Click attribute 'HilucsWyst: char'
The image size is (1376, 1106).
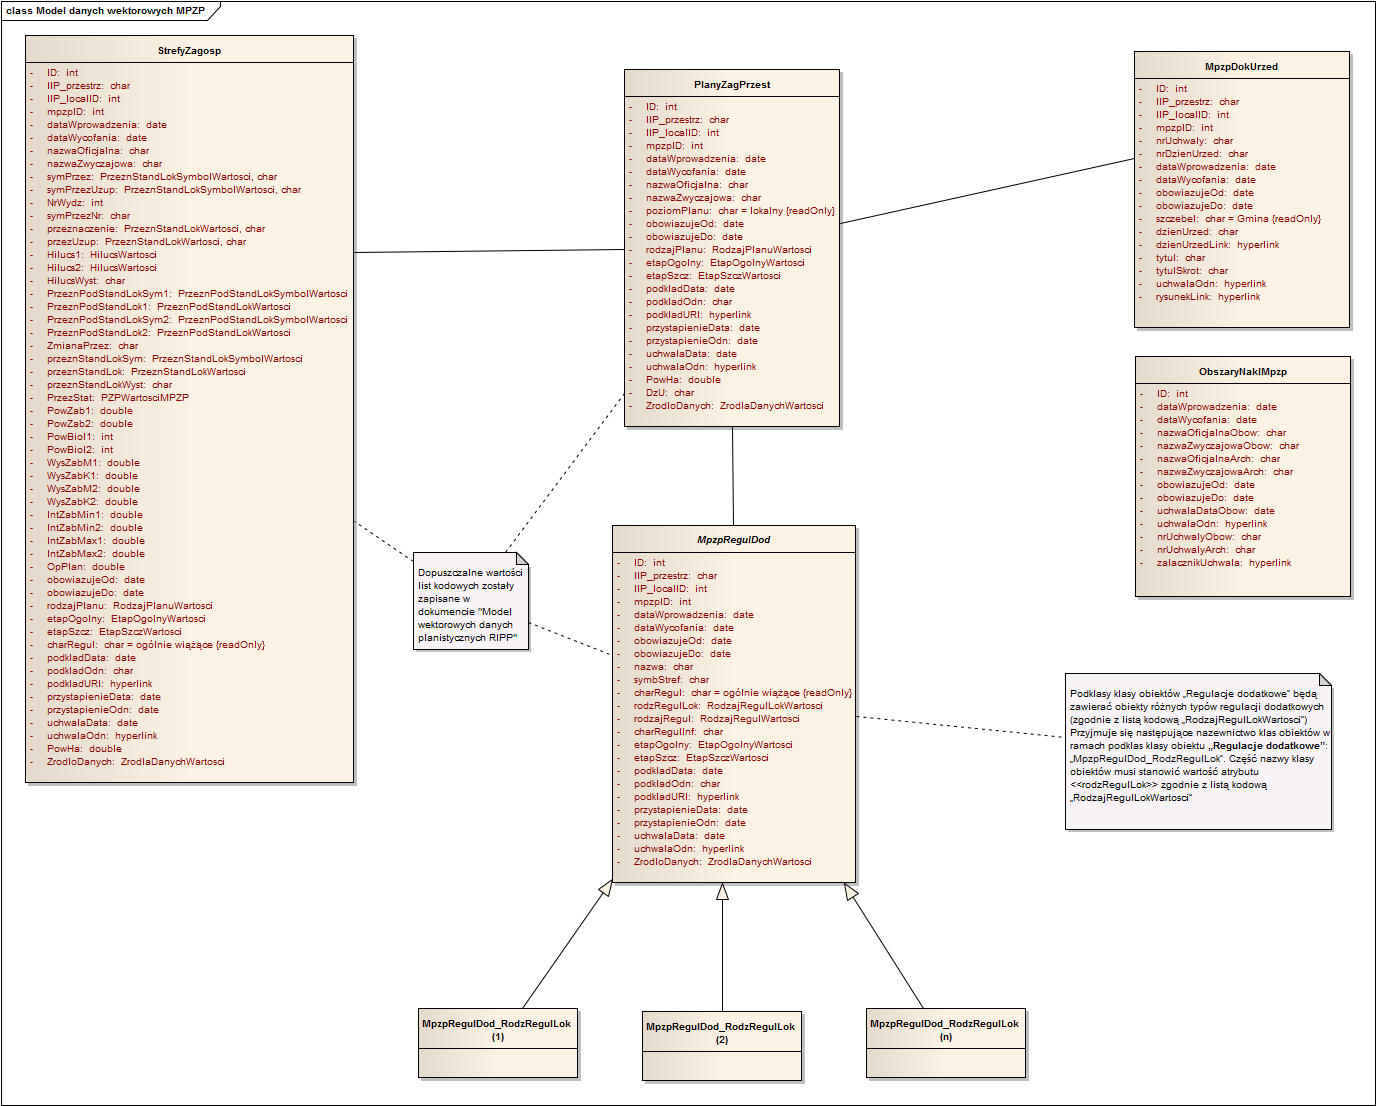[86, 281]
